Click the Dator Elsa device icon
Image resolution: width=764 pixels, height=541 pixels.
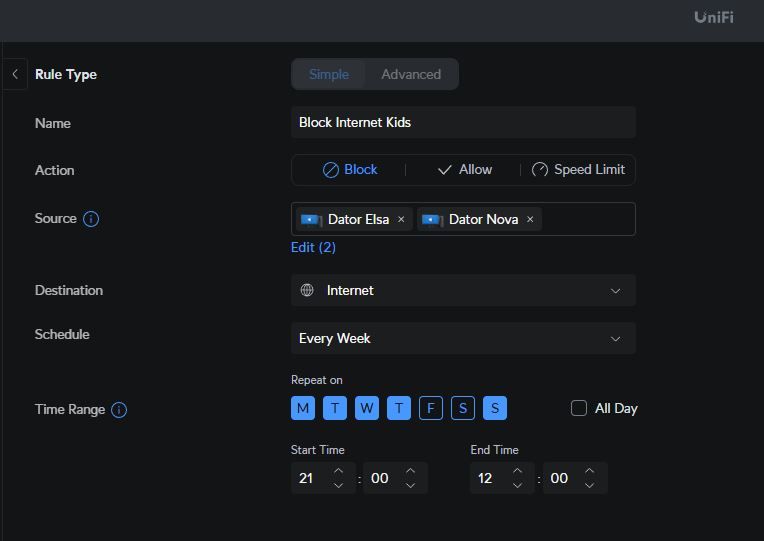click(311, 219)
